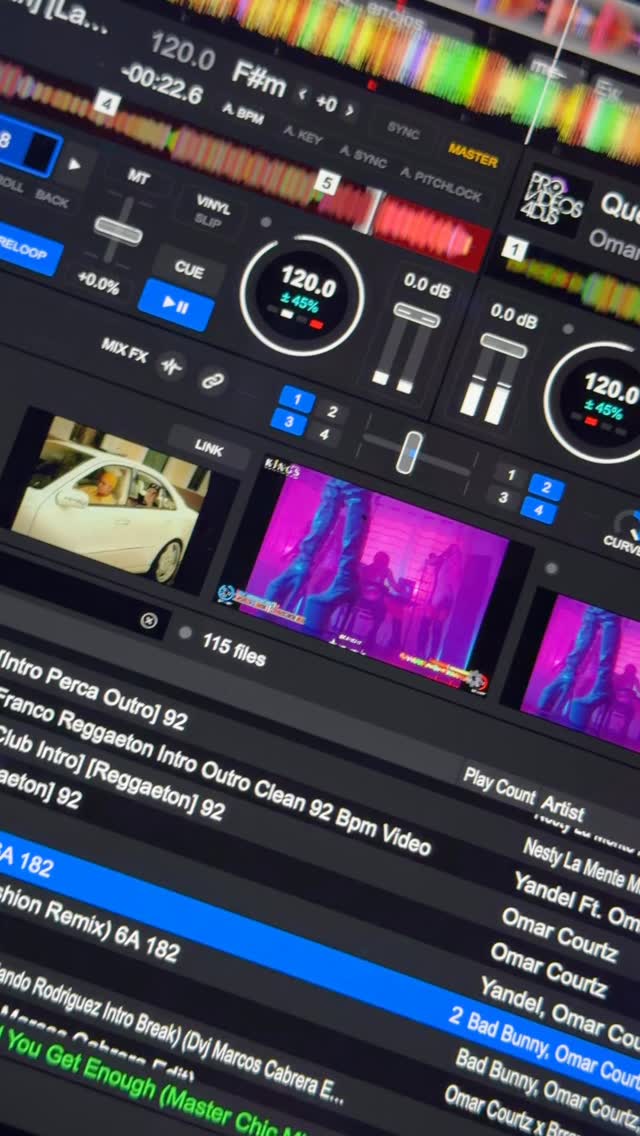Image resolution: width=640 pixels, height=1136 pixels.
Task: Enable SYNC on left deck
Action: click(x=403, y=130)
